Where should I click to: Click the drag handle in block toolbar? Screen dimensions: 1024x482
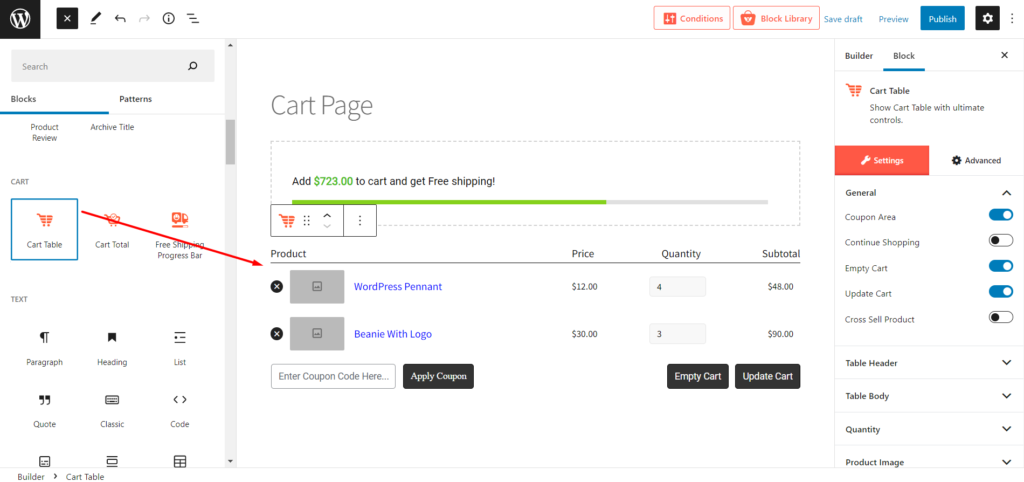pyautogui.click(x=307, y=221)
